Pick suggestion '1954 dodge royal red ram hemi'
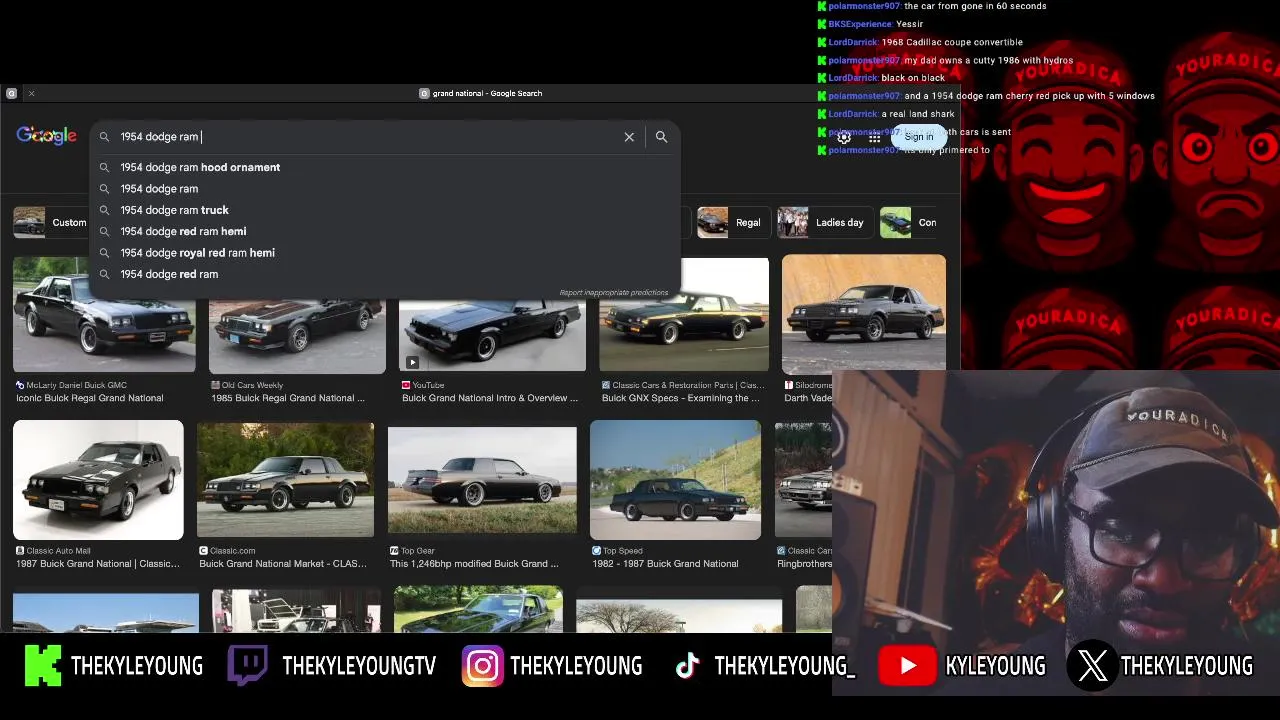 pos(197,253)
